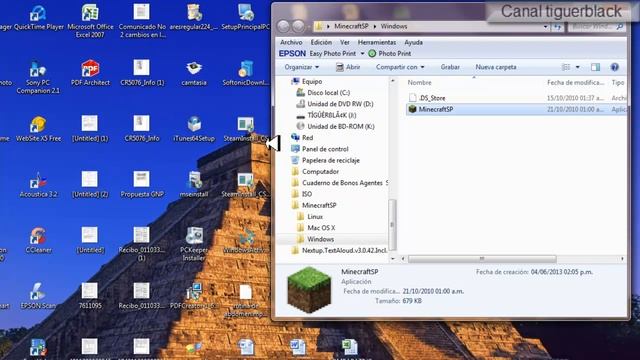Click the Explorer search input field
Image resolution: width=640 pixels, height=360 pixels.
pos(597,27)
